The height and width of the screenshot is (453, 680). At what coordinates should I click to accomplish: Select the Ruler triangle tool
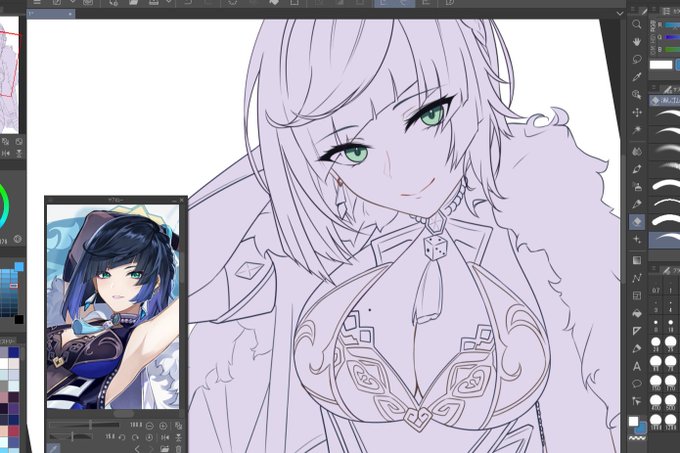click(637, 331)
